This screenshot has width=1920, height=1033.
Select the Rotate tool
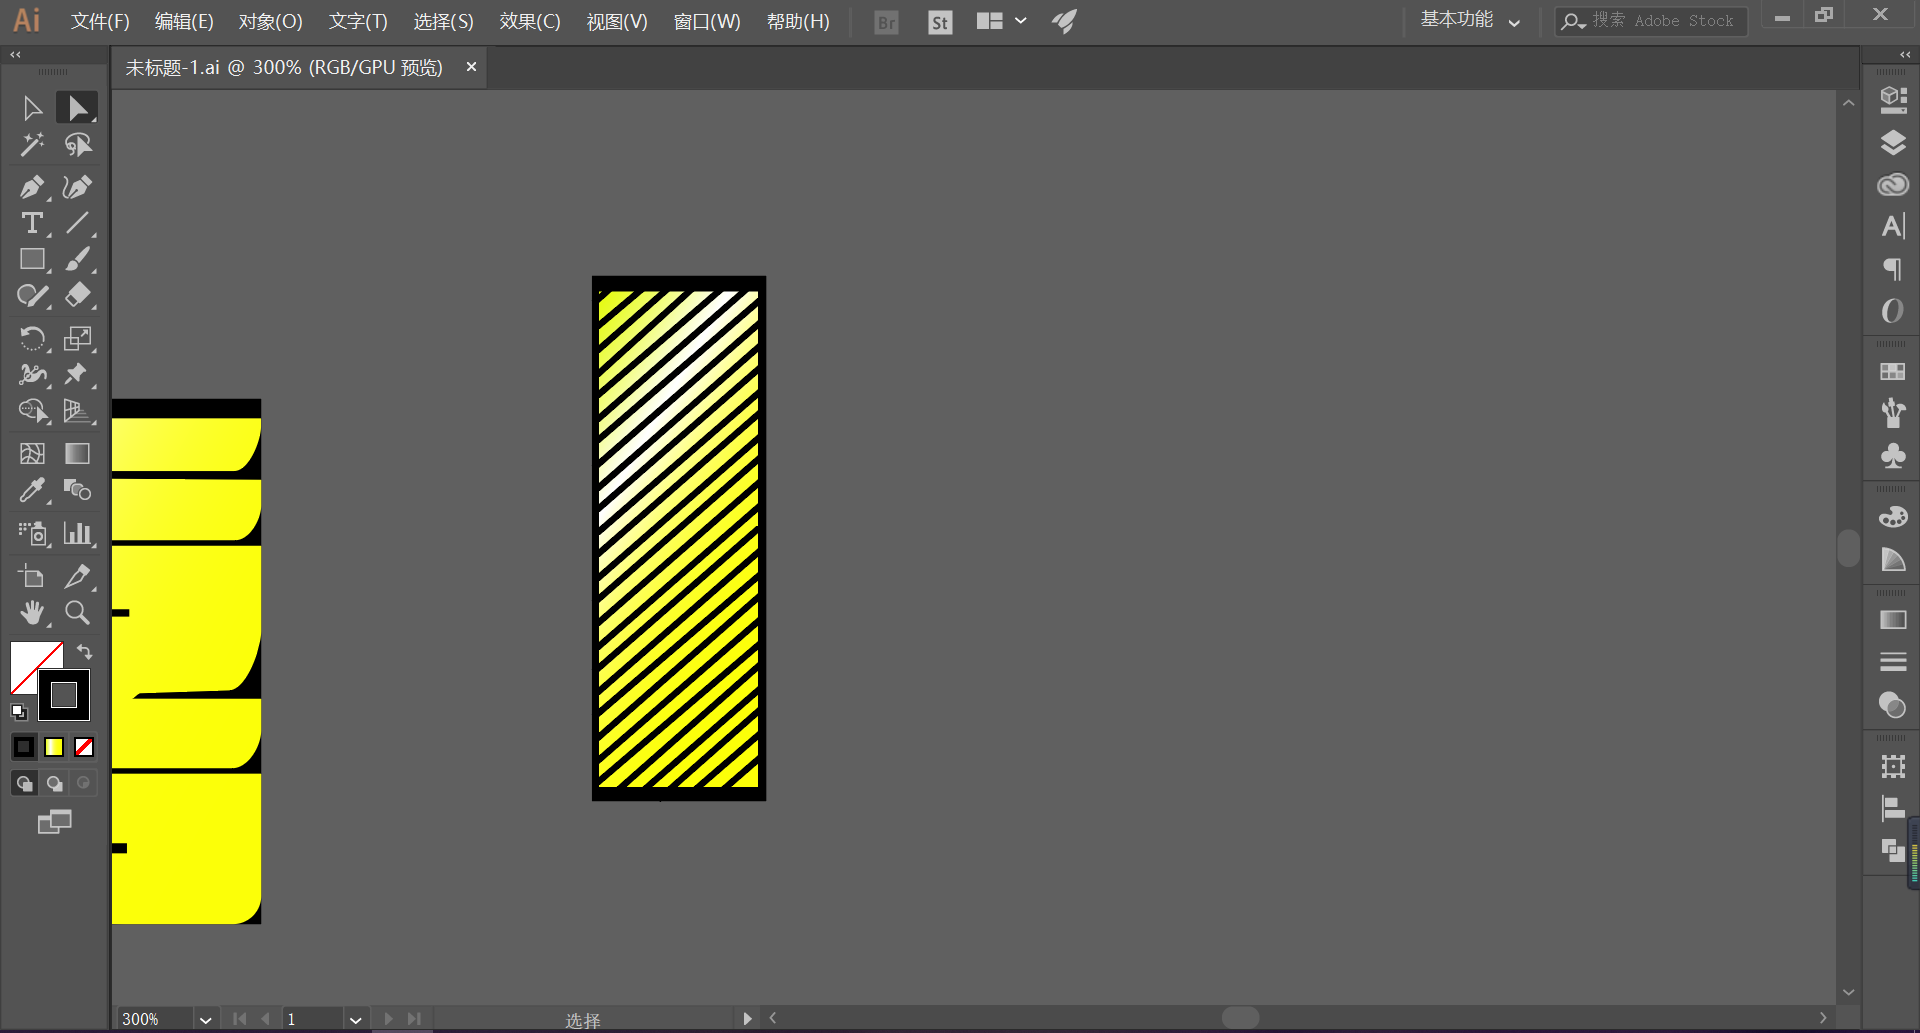[x=32, y=338]
